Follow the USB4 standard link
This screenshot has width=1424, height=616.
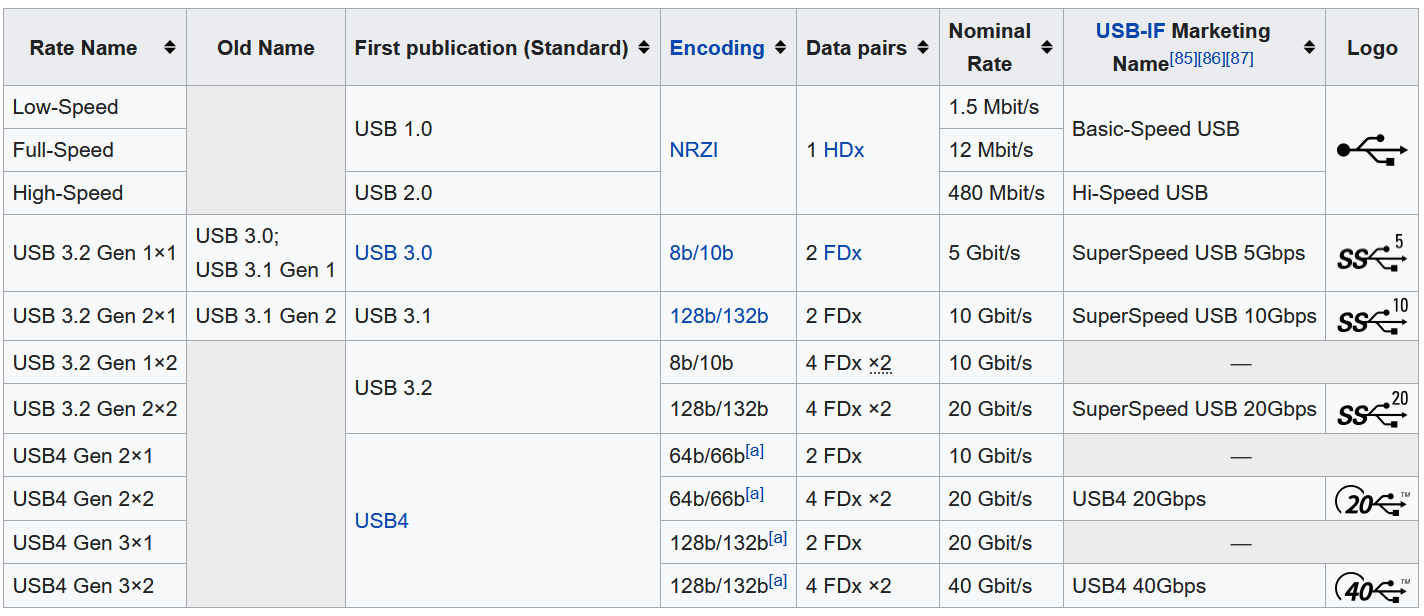[x=382, y=521]
